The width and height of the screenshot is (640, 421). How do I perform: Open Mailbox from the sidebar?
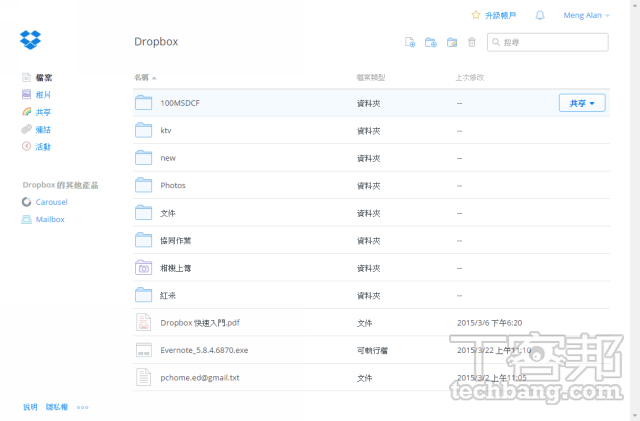coord(49,219)
